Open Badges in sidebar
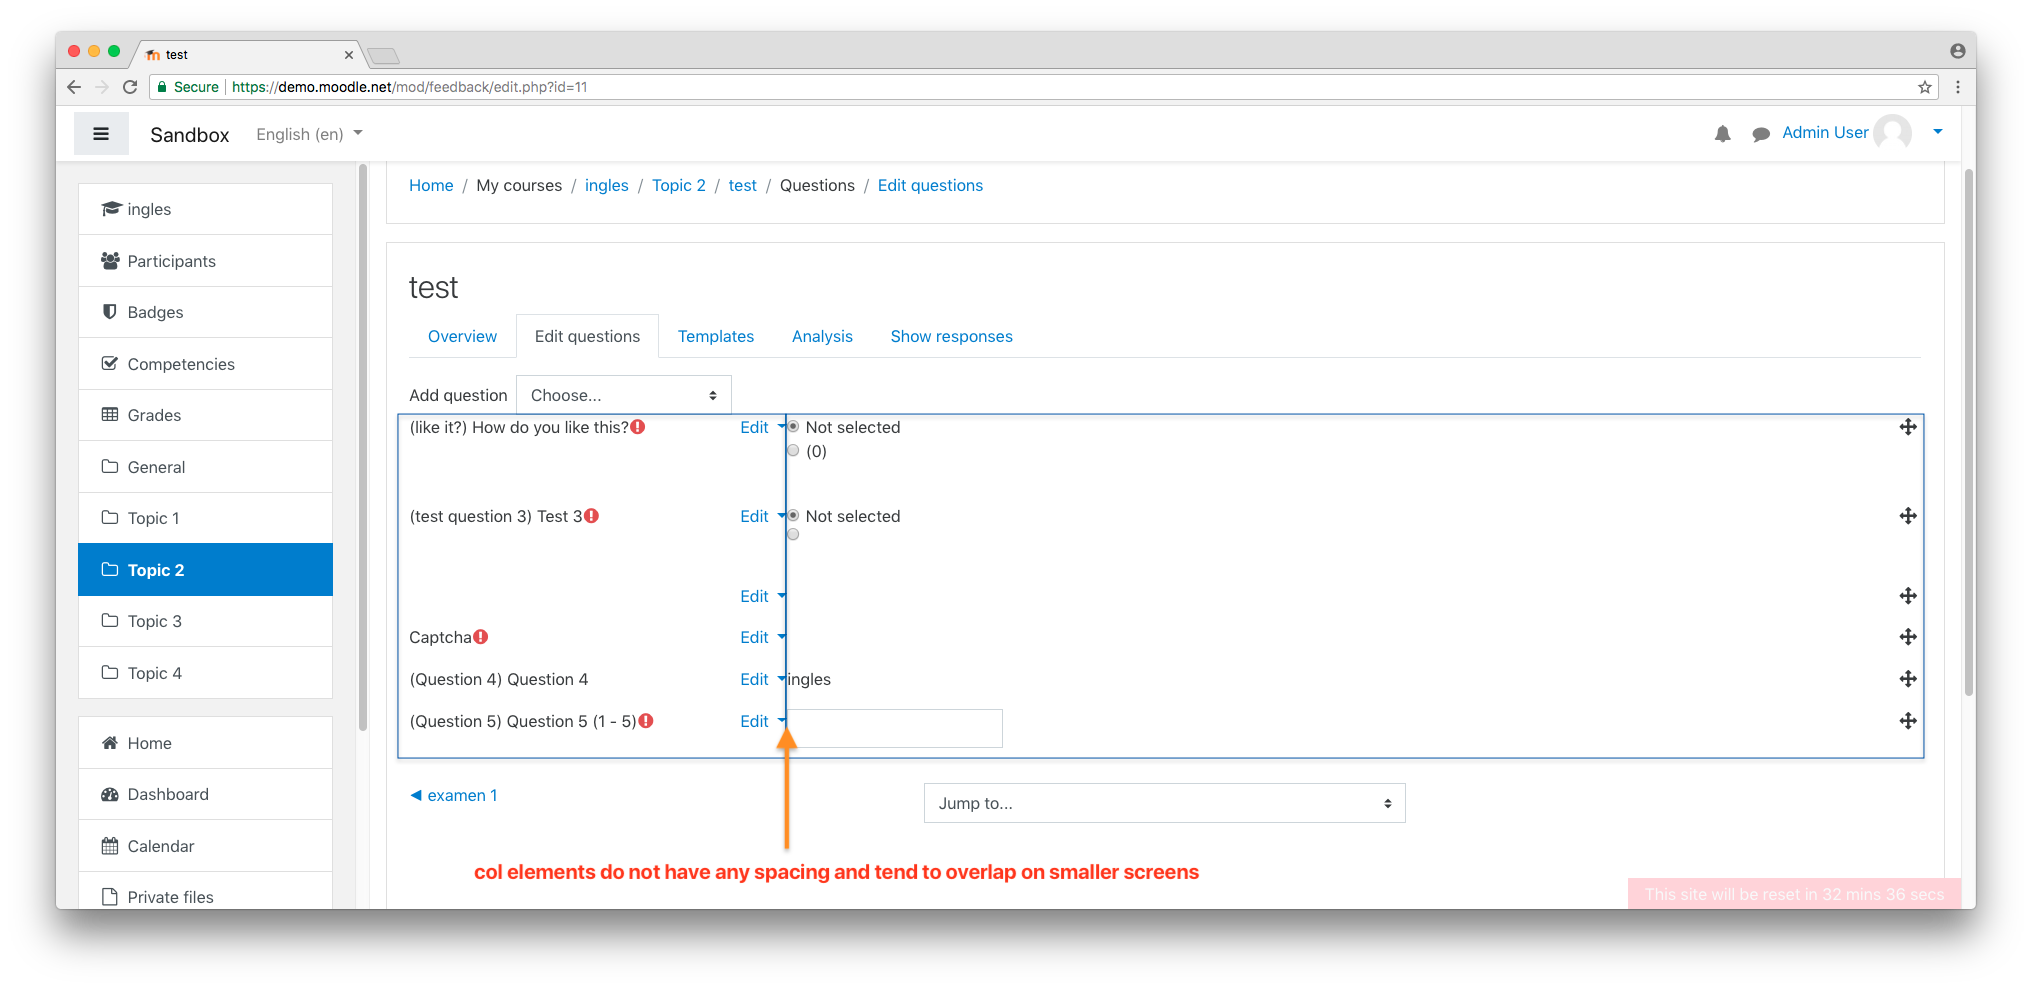The image size is (2032, 989). [x=205, y=312]
